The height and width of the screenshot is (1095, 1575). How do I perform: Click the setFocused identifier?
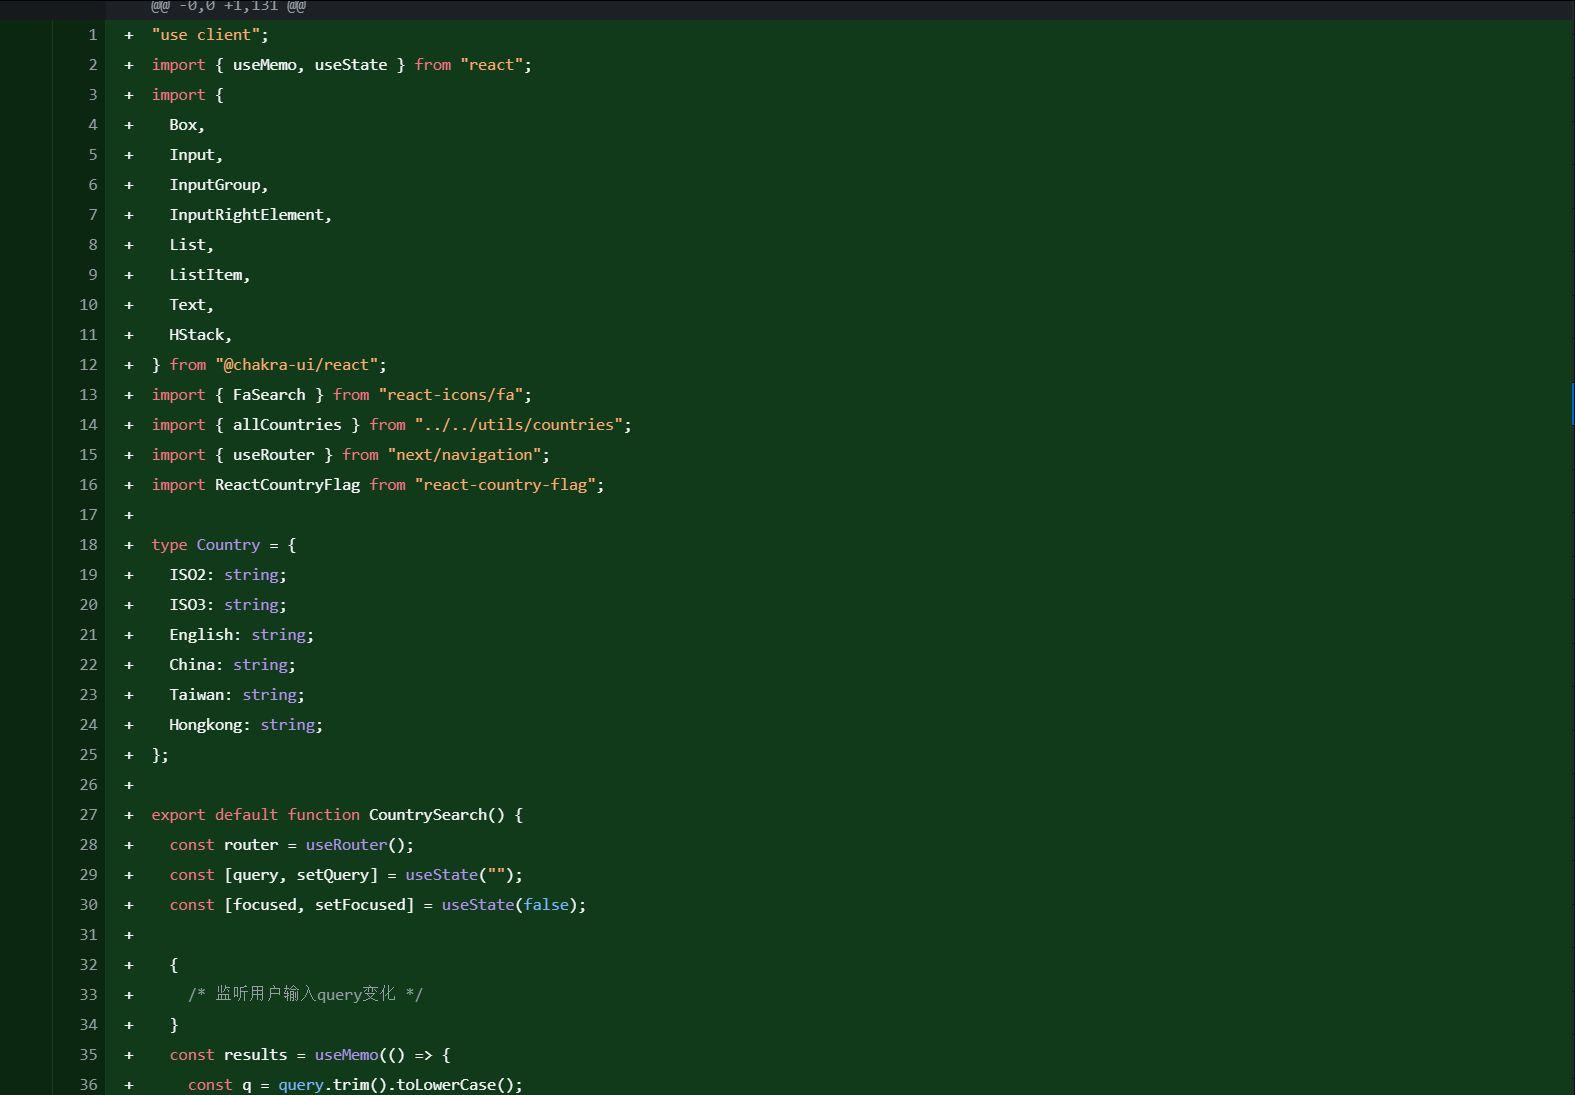pos(360,905)
